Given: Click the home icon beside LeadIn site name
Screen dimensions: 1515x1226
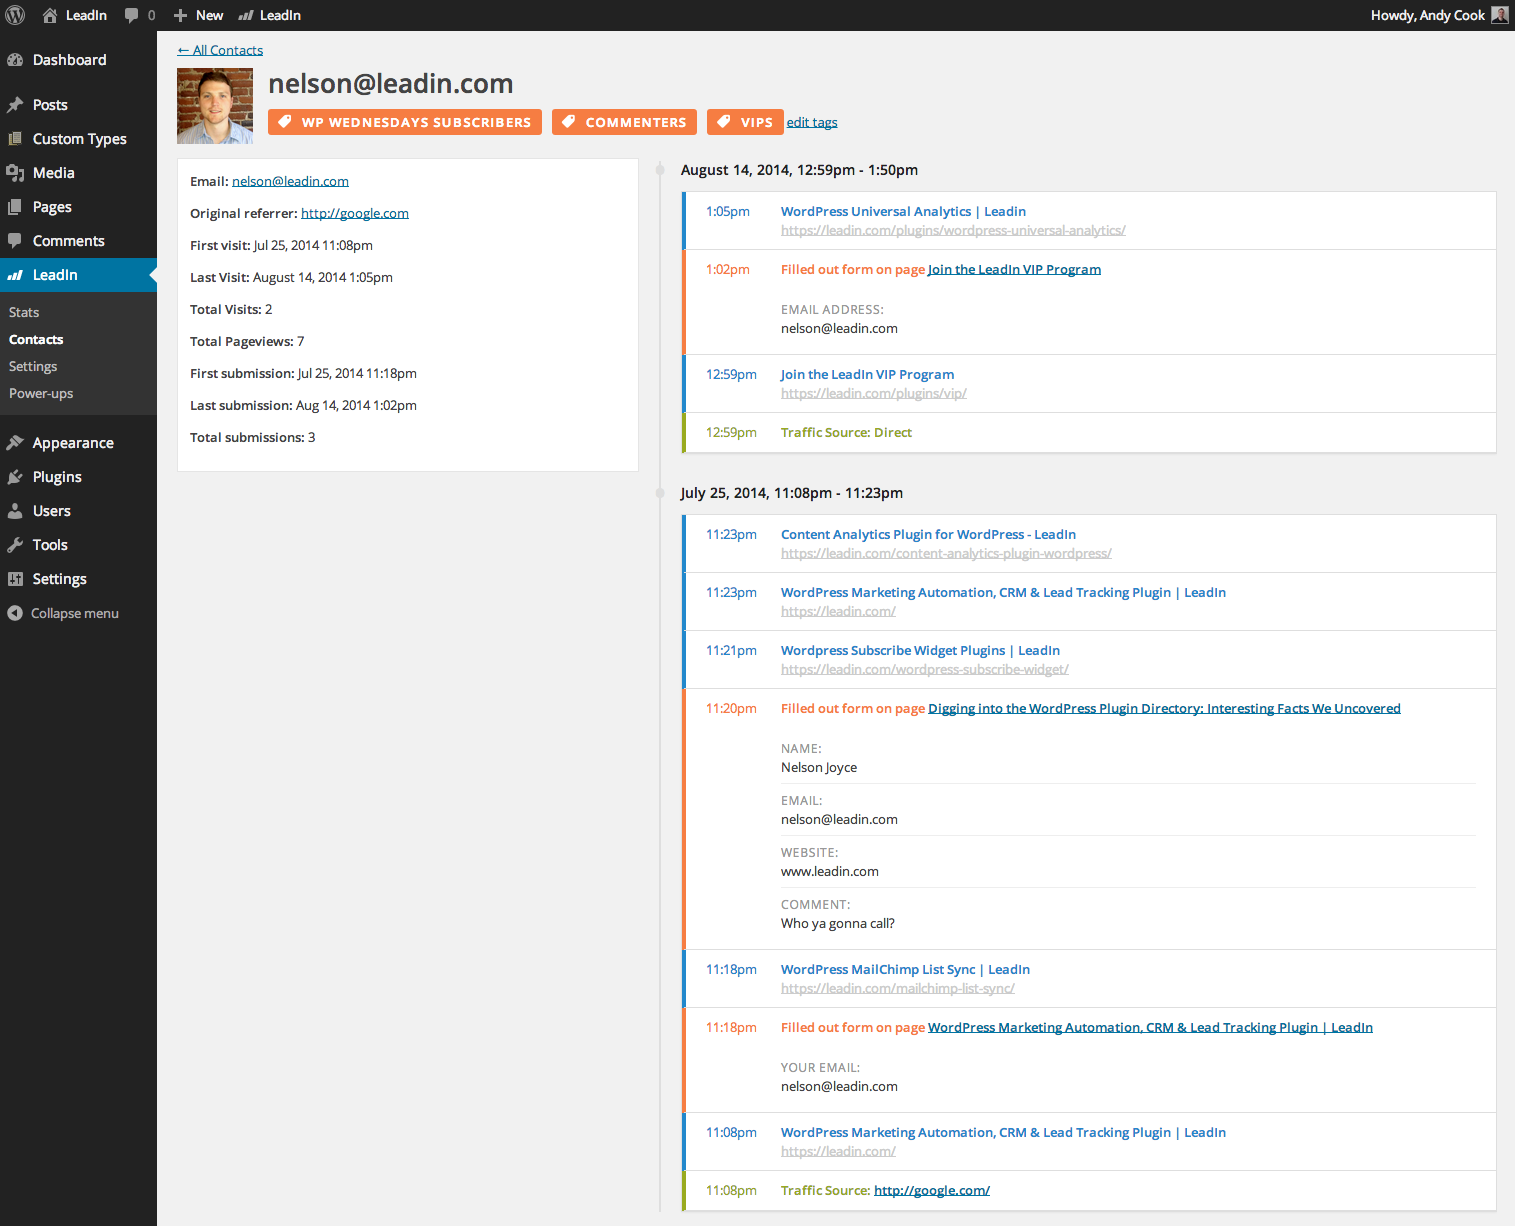Looking at the screenshot, I should click(x=50, y=15).
